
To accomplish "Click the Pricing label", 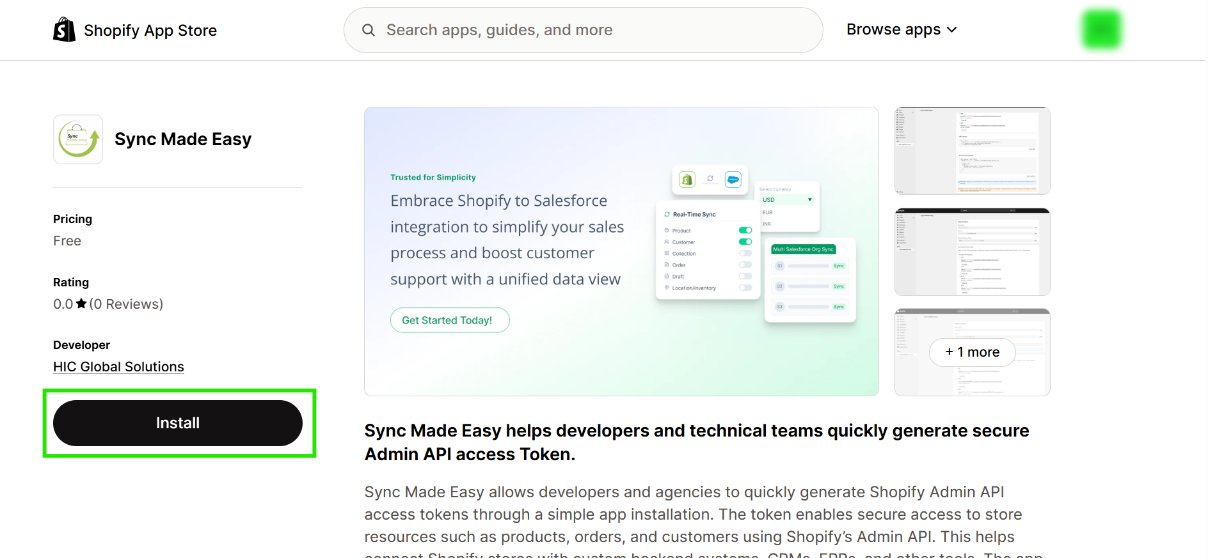I will coord(73,219).
